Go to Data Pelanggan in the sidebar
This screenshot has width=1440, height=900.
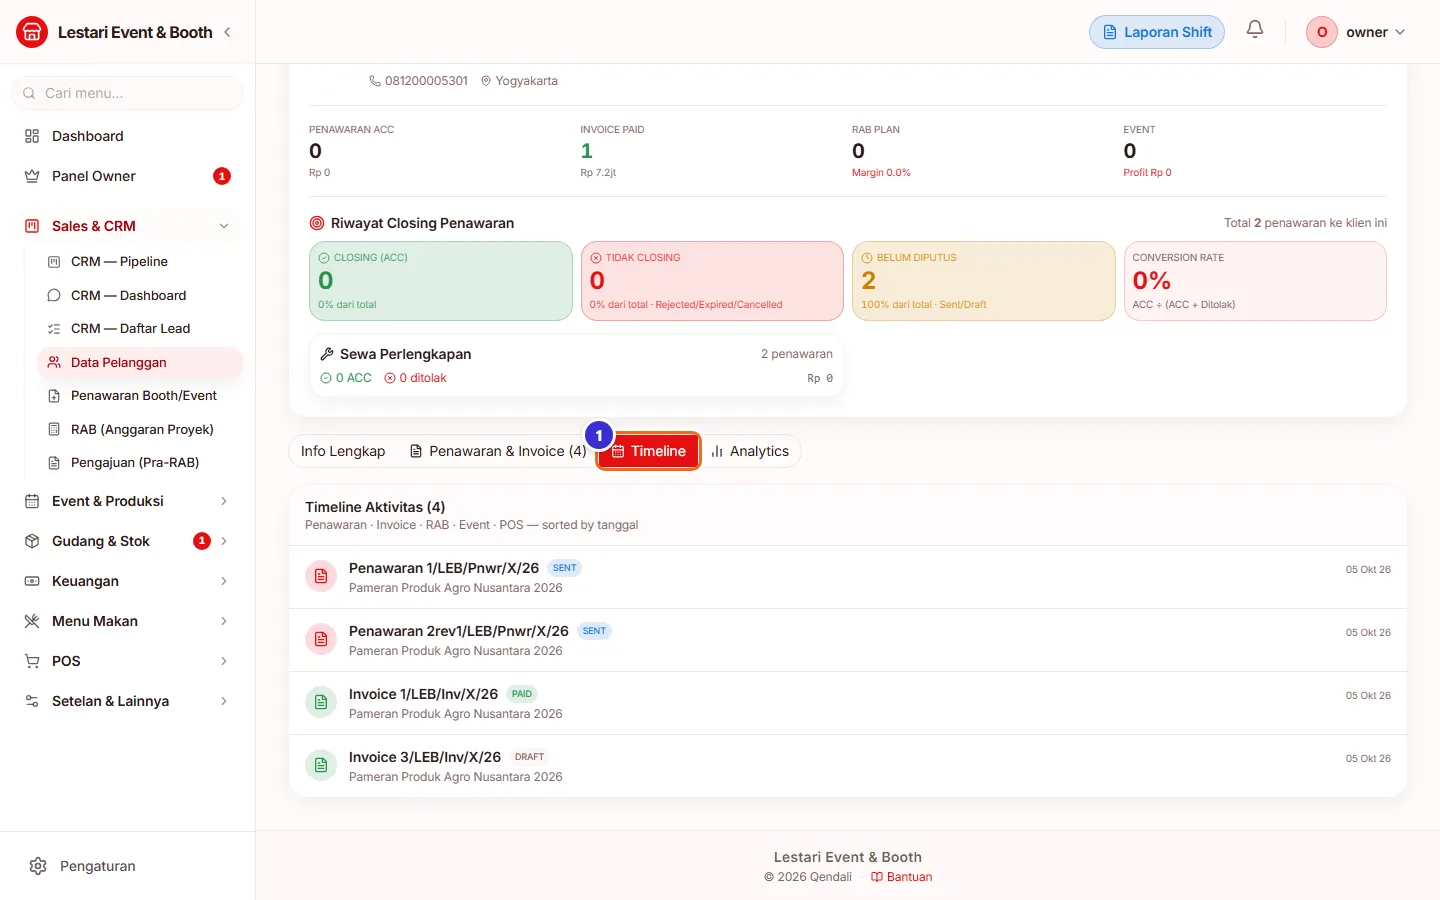click(x=140, y=362)
